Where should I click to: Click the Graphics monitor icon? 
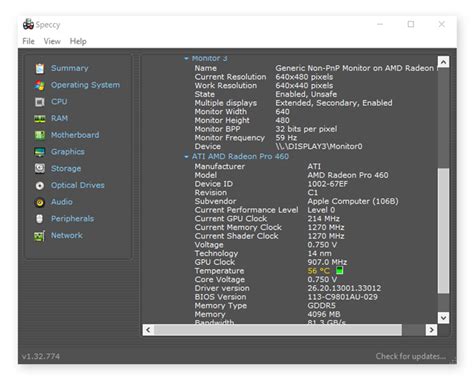click(x=40, y=152)
